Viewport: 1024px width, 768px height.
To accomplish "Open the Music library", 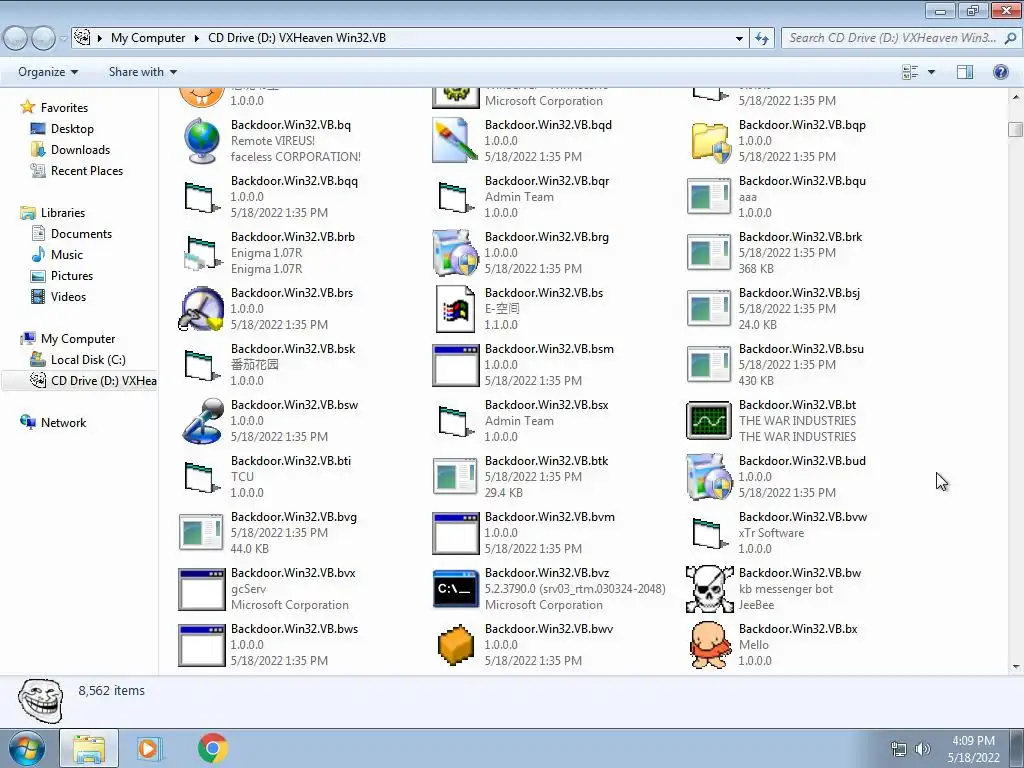I will pos(67,255).
